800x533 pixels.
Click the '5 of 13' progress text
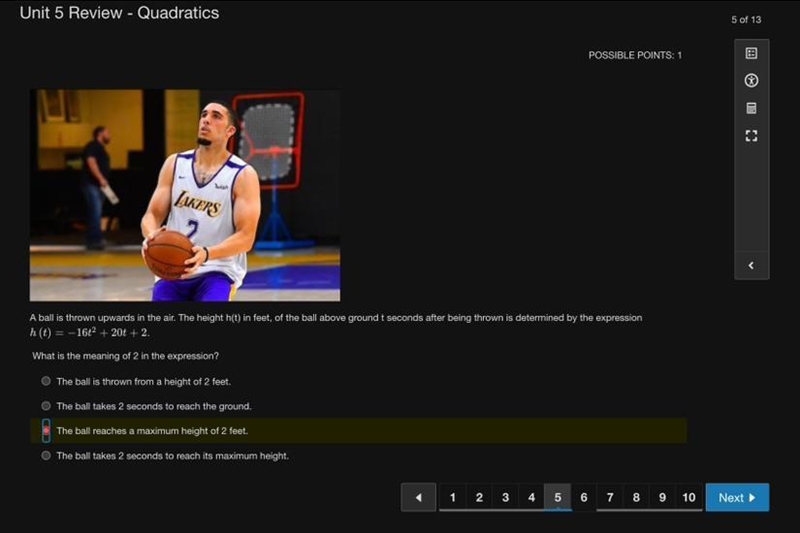[746, 20]
